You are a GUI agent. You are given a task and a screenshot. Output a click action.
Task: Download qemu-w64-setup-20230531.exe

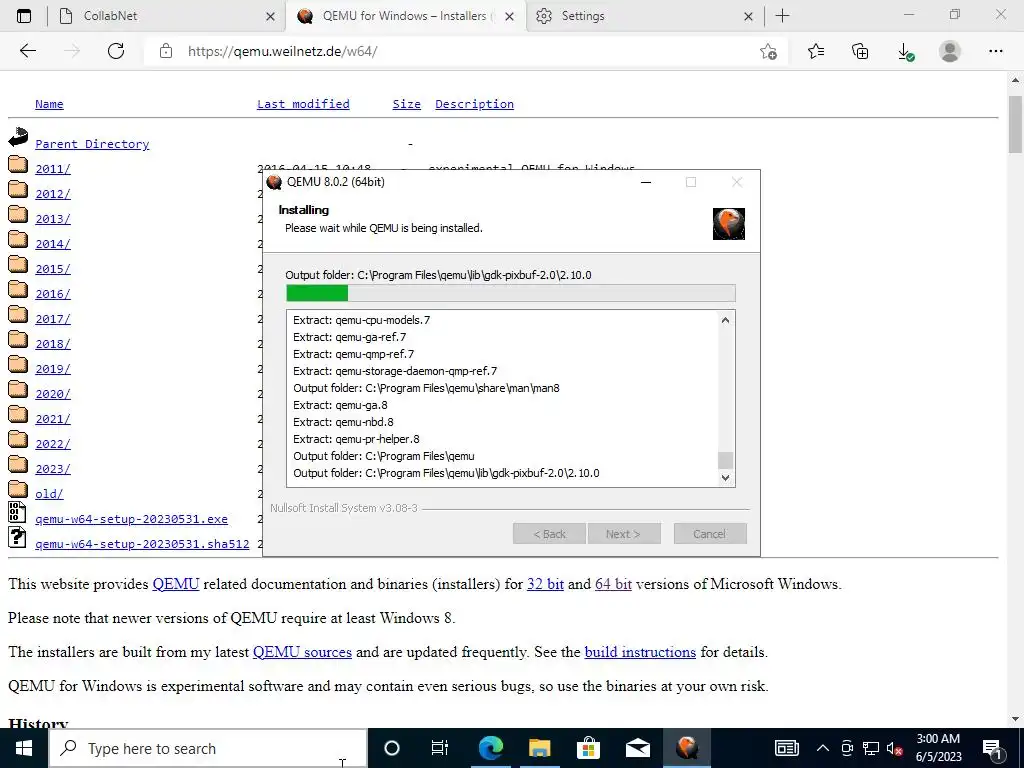point(131,519)
